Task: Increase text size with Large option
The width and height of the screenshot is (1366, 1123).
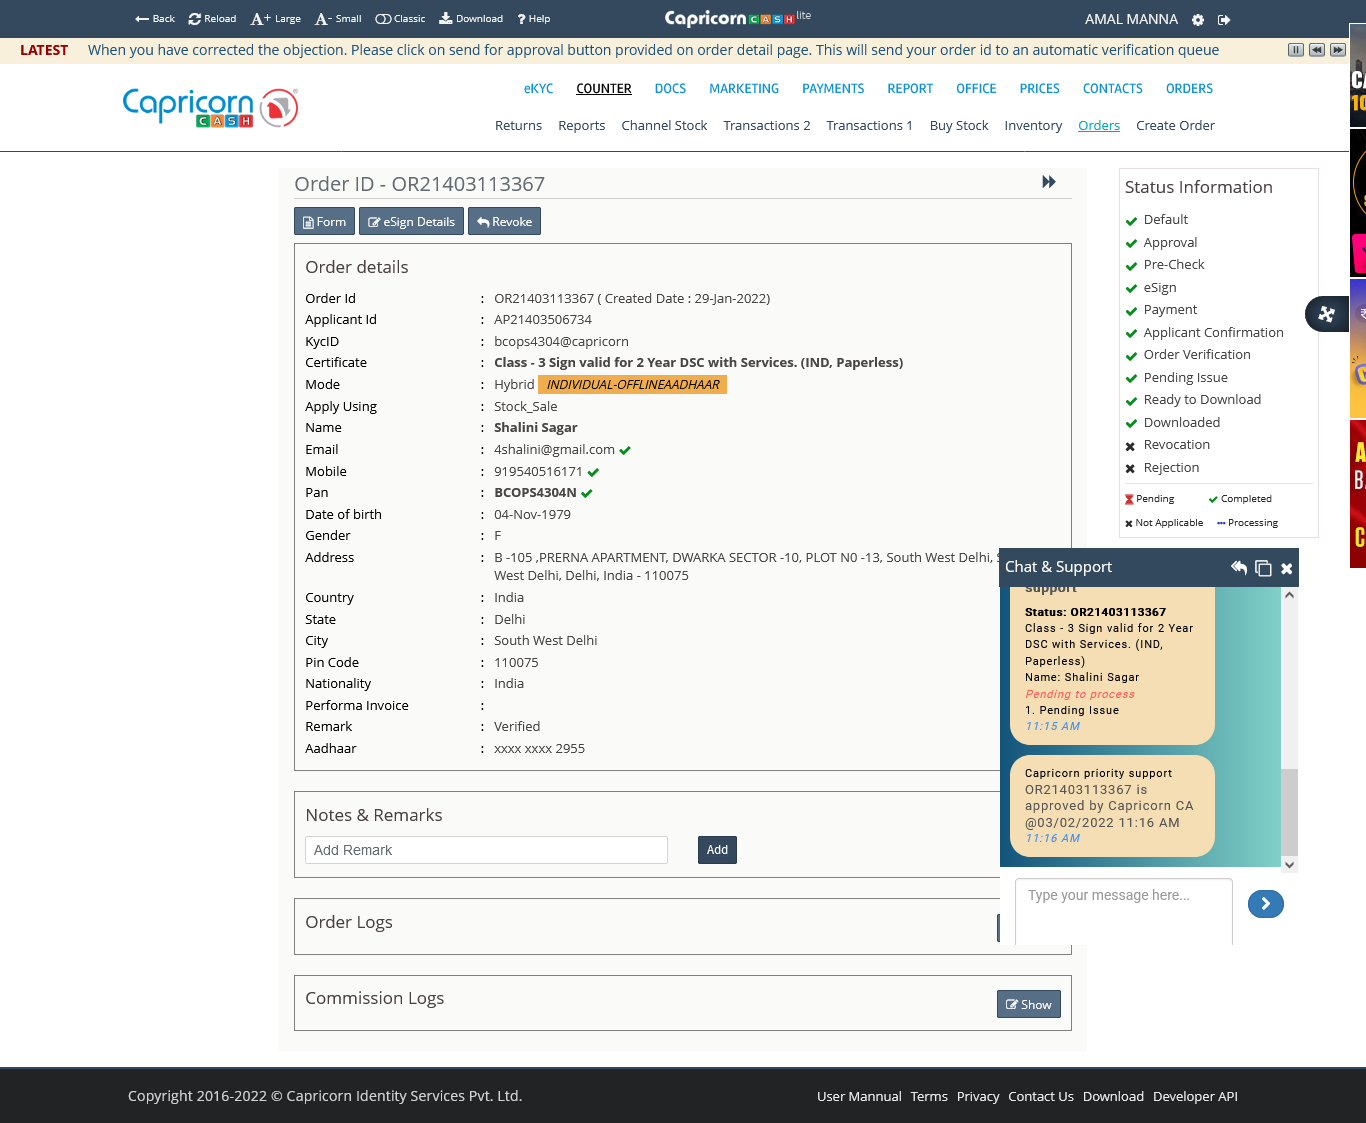Action: coord(276,19)
